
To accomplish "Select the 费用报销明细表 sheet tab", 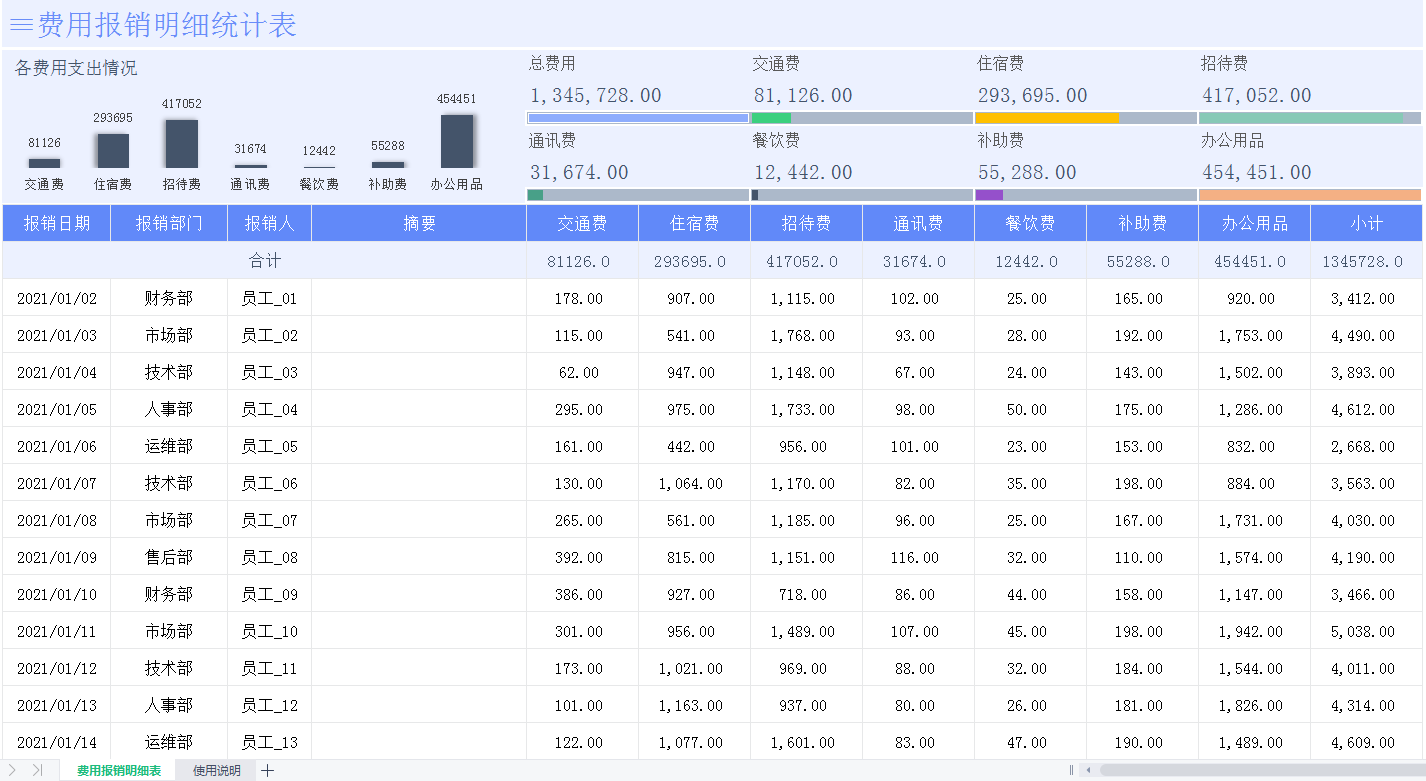I will tap(119, 770).
